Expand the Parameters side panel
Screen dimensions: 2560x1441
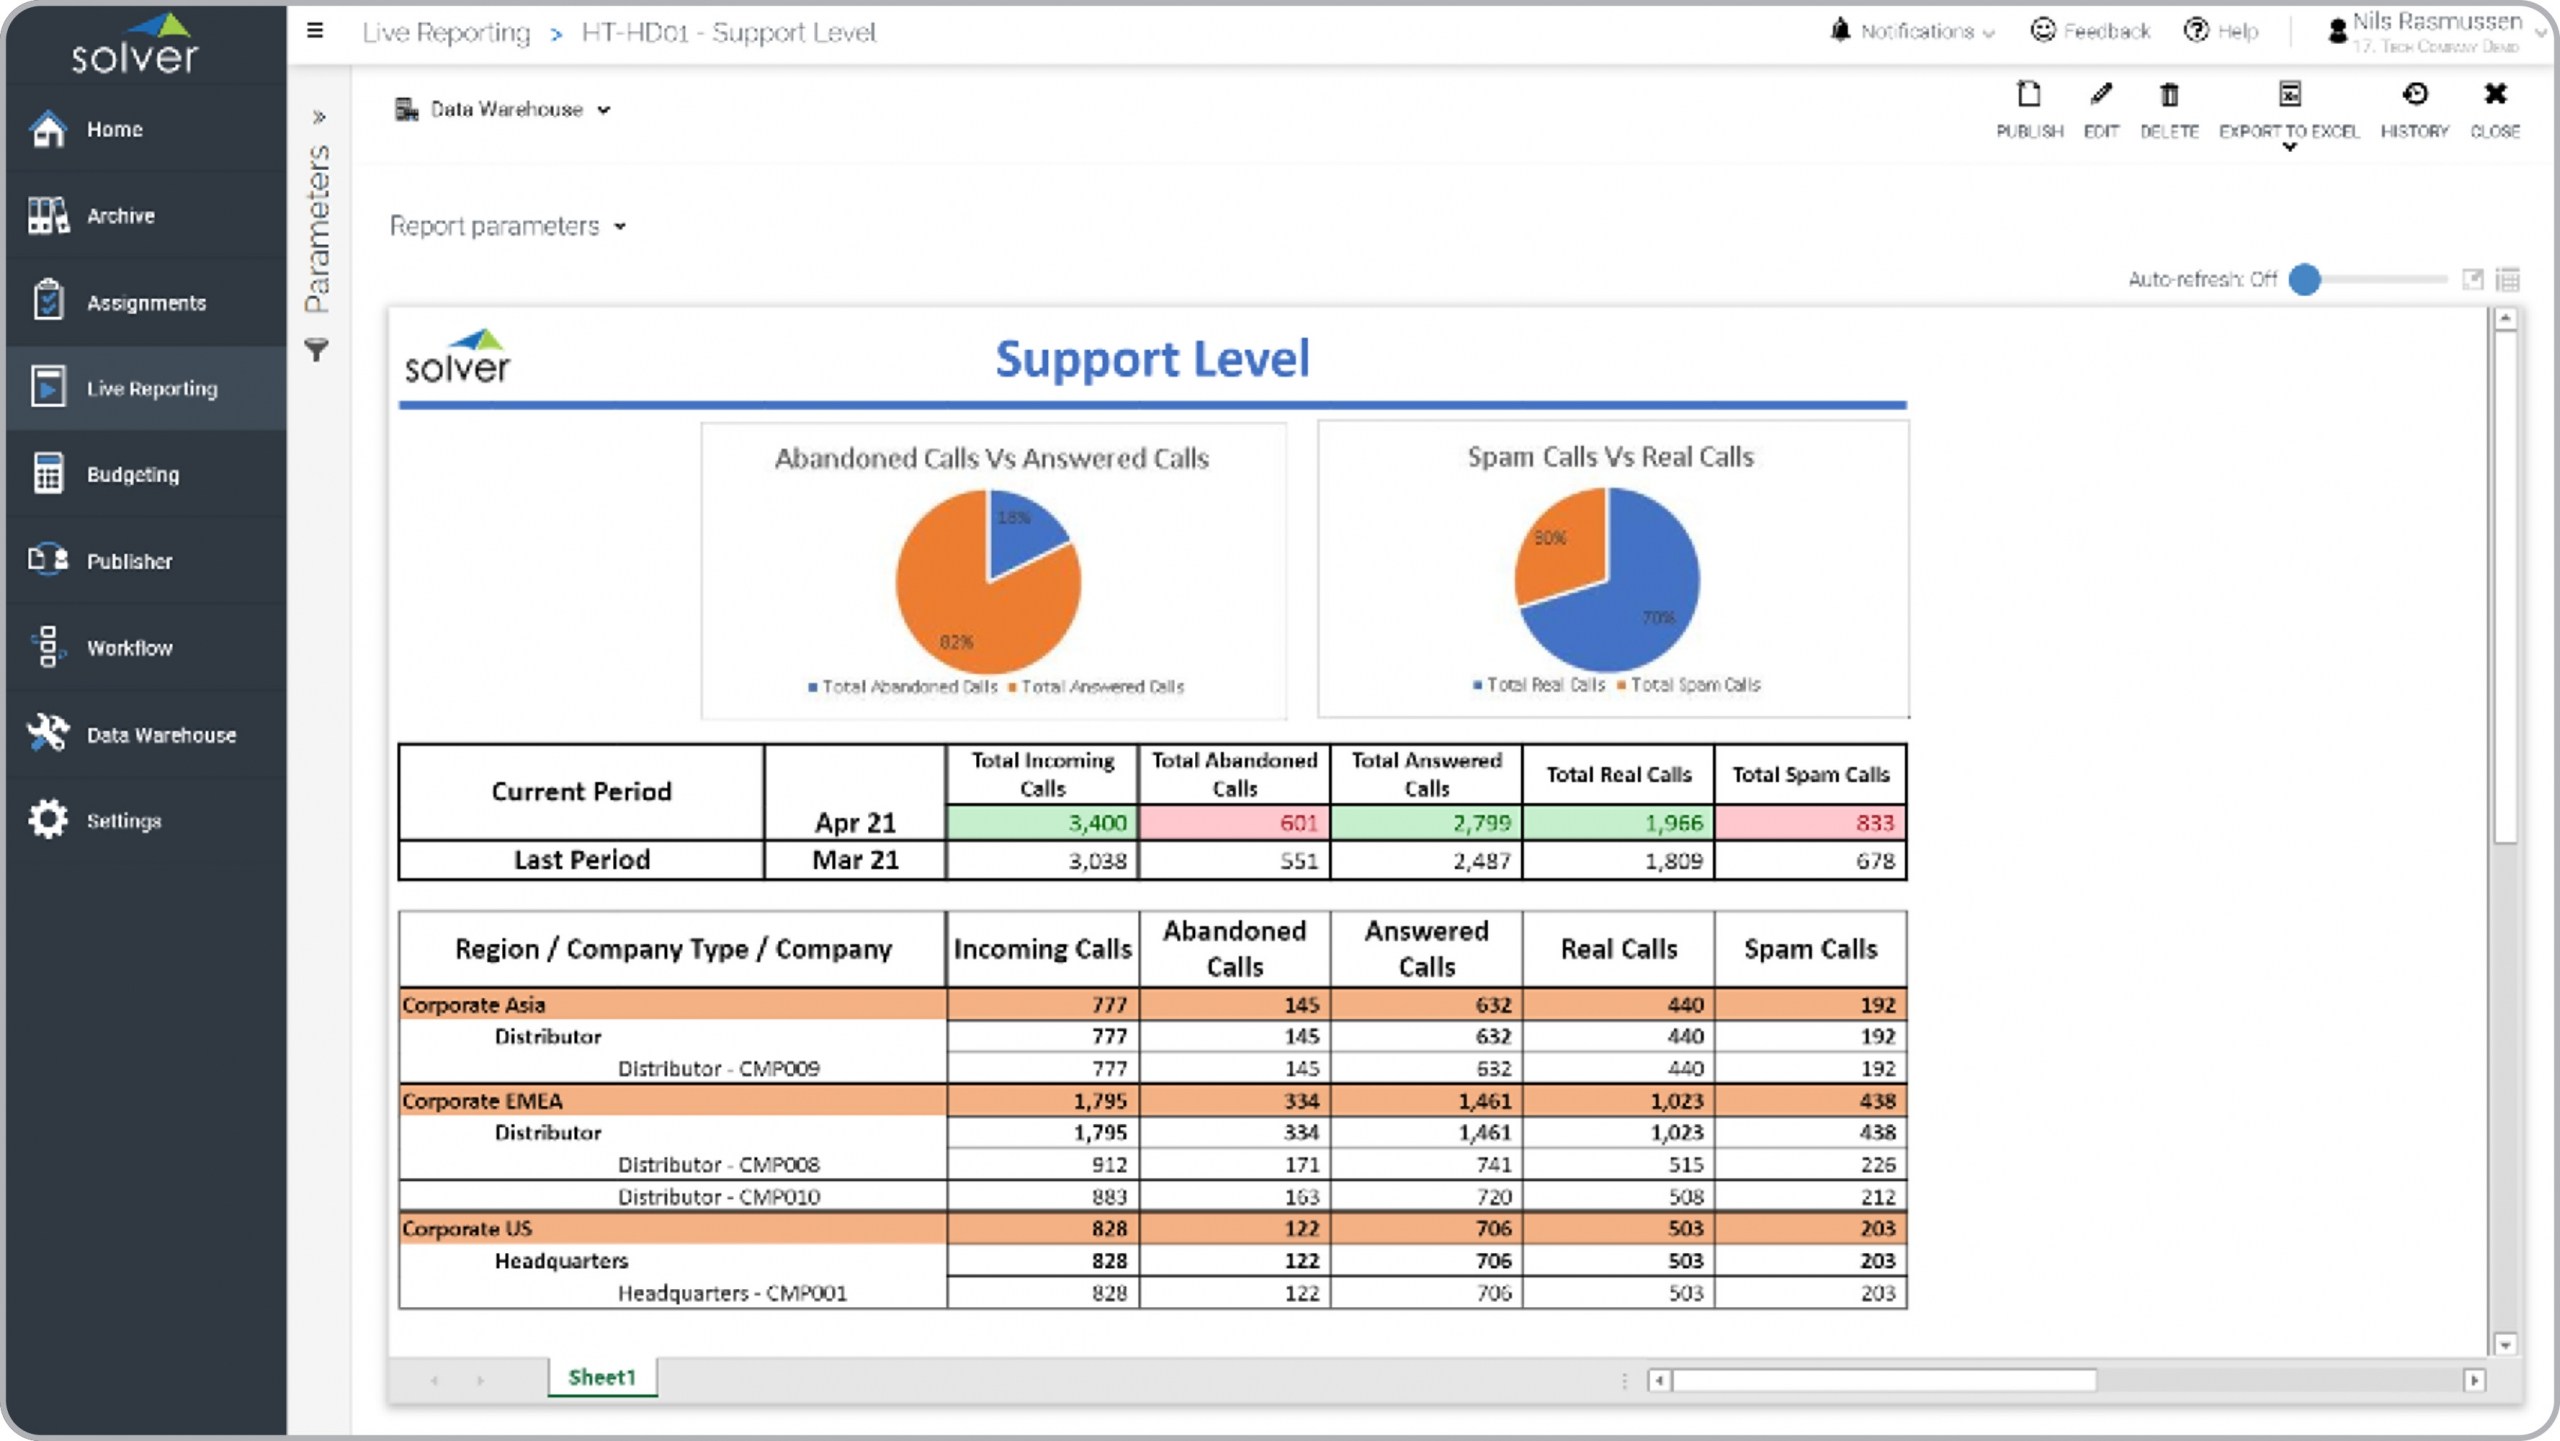(x=319, y=117)
